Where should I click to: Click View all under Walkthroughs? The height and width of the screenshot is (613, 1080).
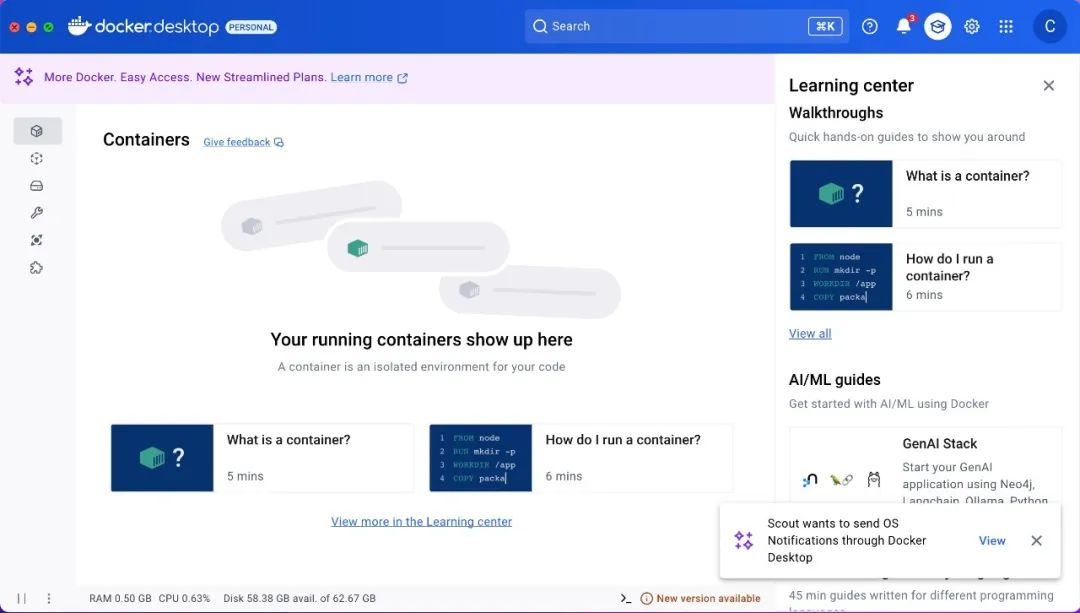click(x=810, y=333)
